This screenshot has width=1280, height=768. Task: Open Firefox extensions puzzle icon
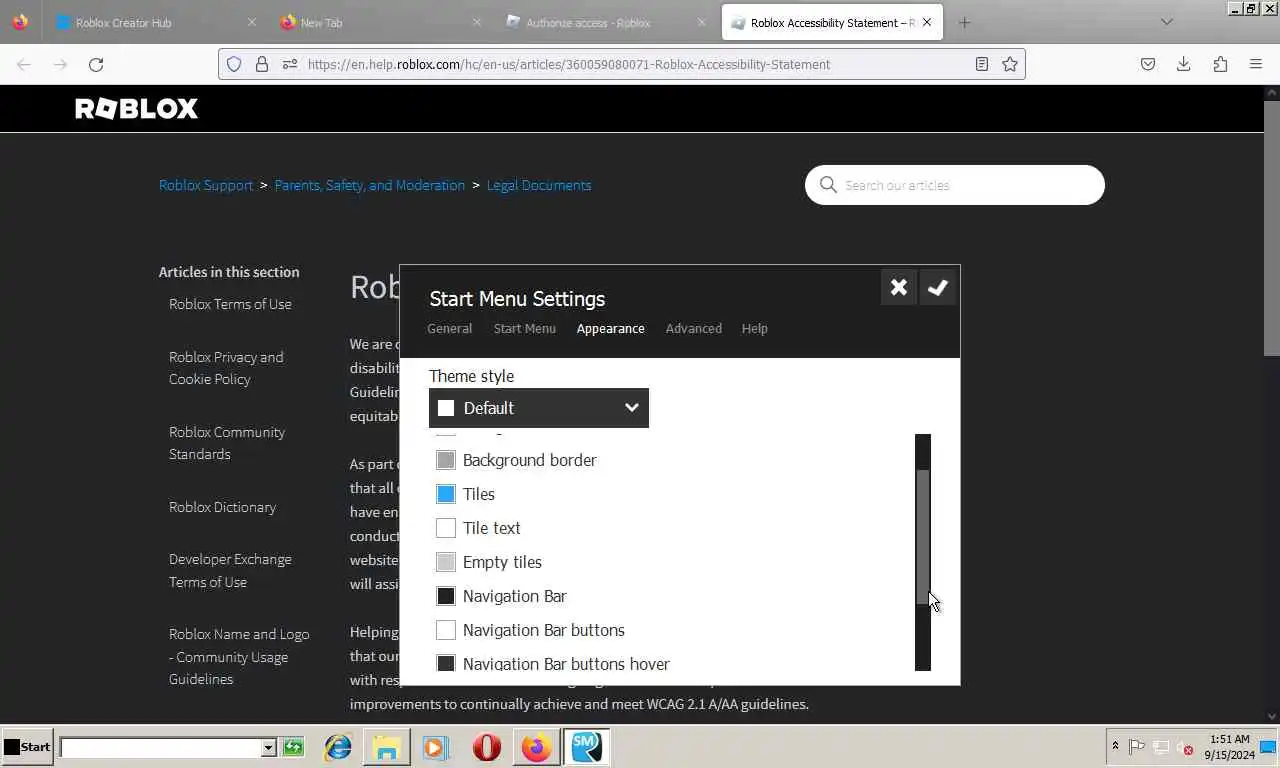pos(1220,64)
